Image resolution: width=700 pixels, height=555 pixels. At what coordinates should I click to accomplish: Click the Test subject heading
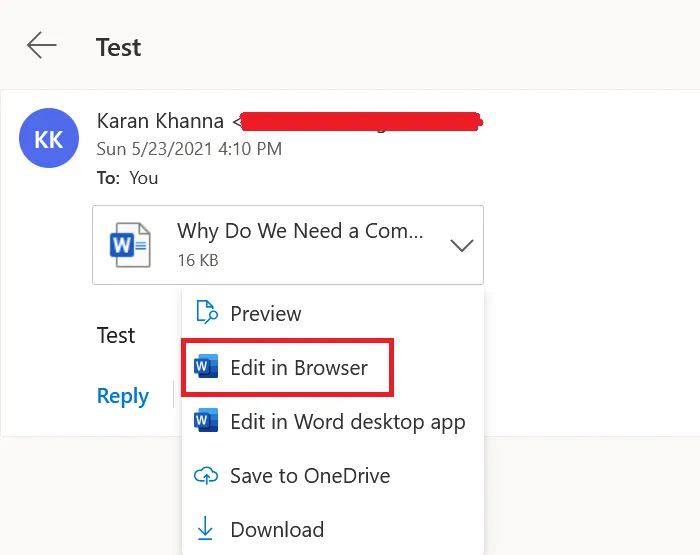point(118,47)
